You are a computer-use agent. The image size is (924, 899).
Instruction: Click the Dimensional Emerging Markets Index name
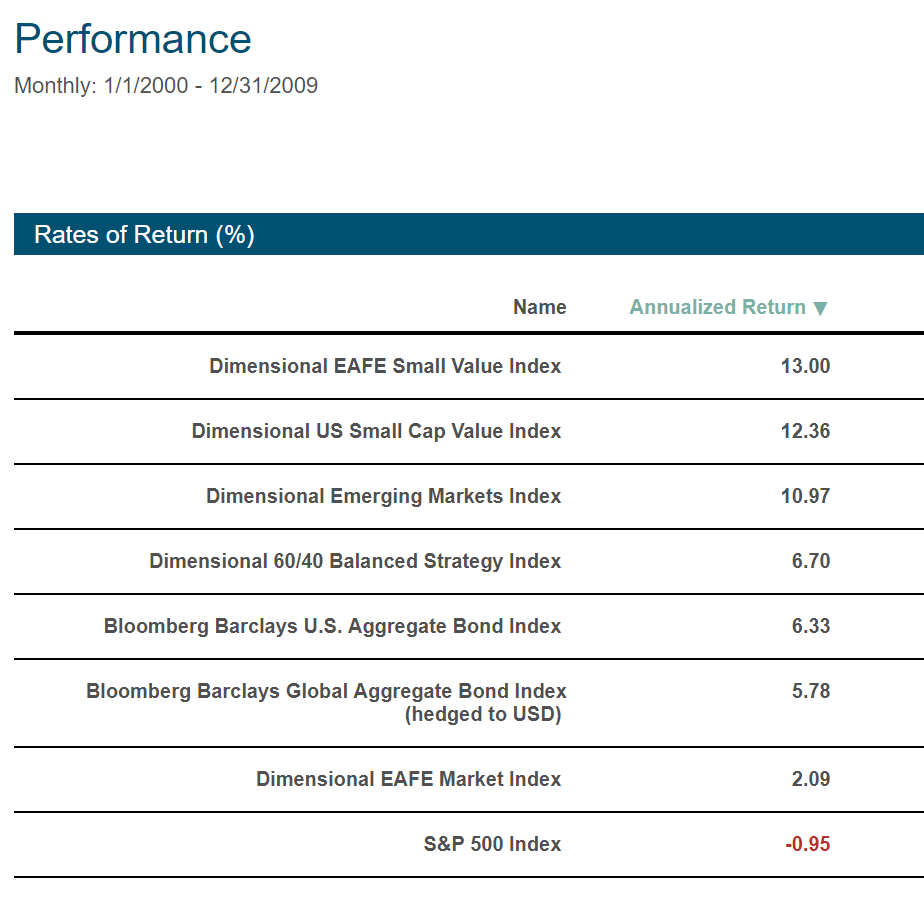point(383,496)
